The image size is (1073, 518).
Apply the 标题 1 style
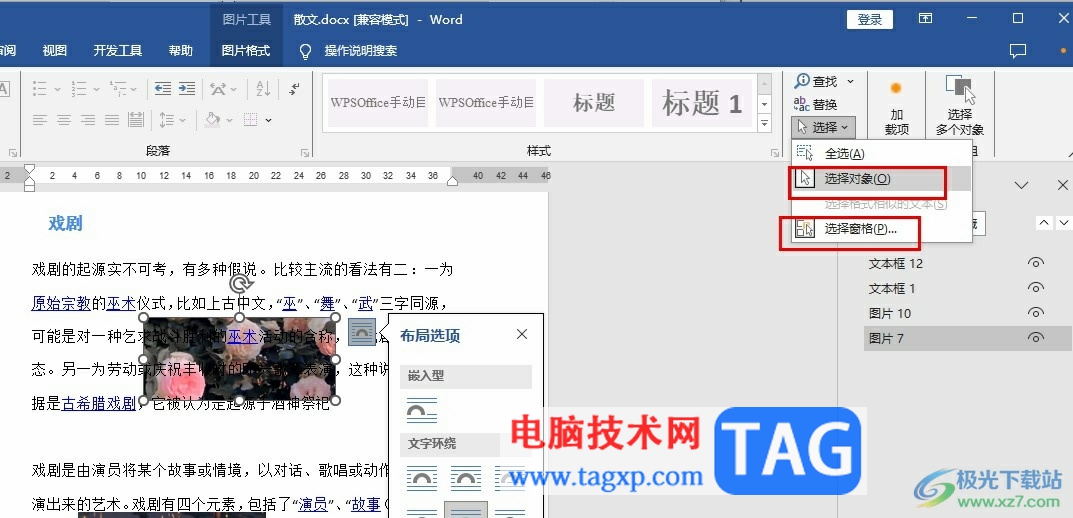[x=701, y=103]
